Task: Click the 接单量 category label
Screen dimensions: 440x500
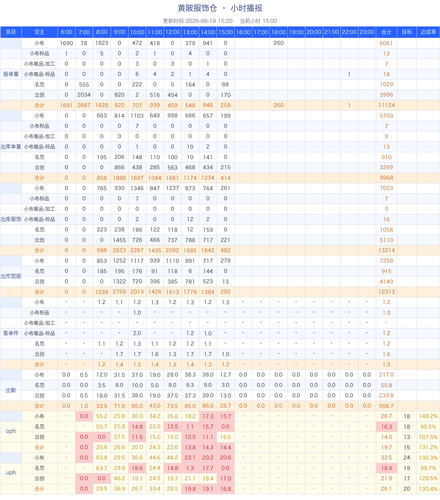Action: pos(11,74)
